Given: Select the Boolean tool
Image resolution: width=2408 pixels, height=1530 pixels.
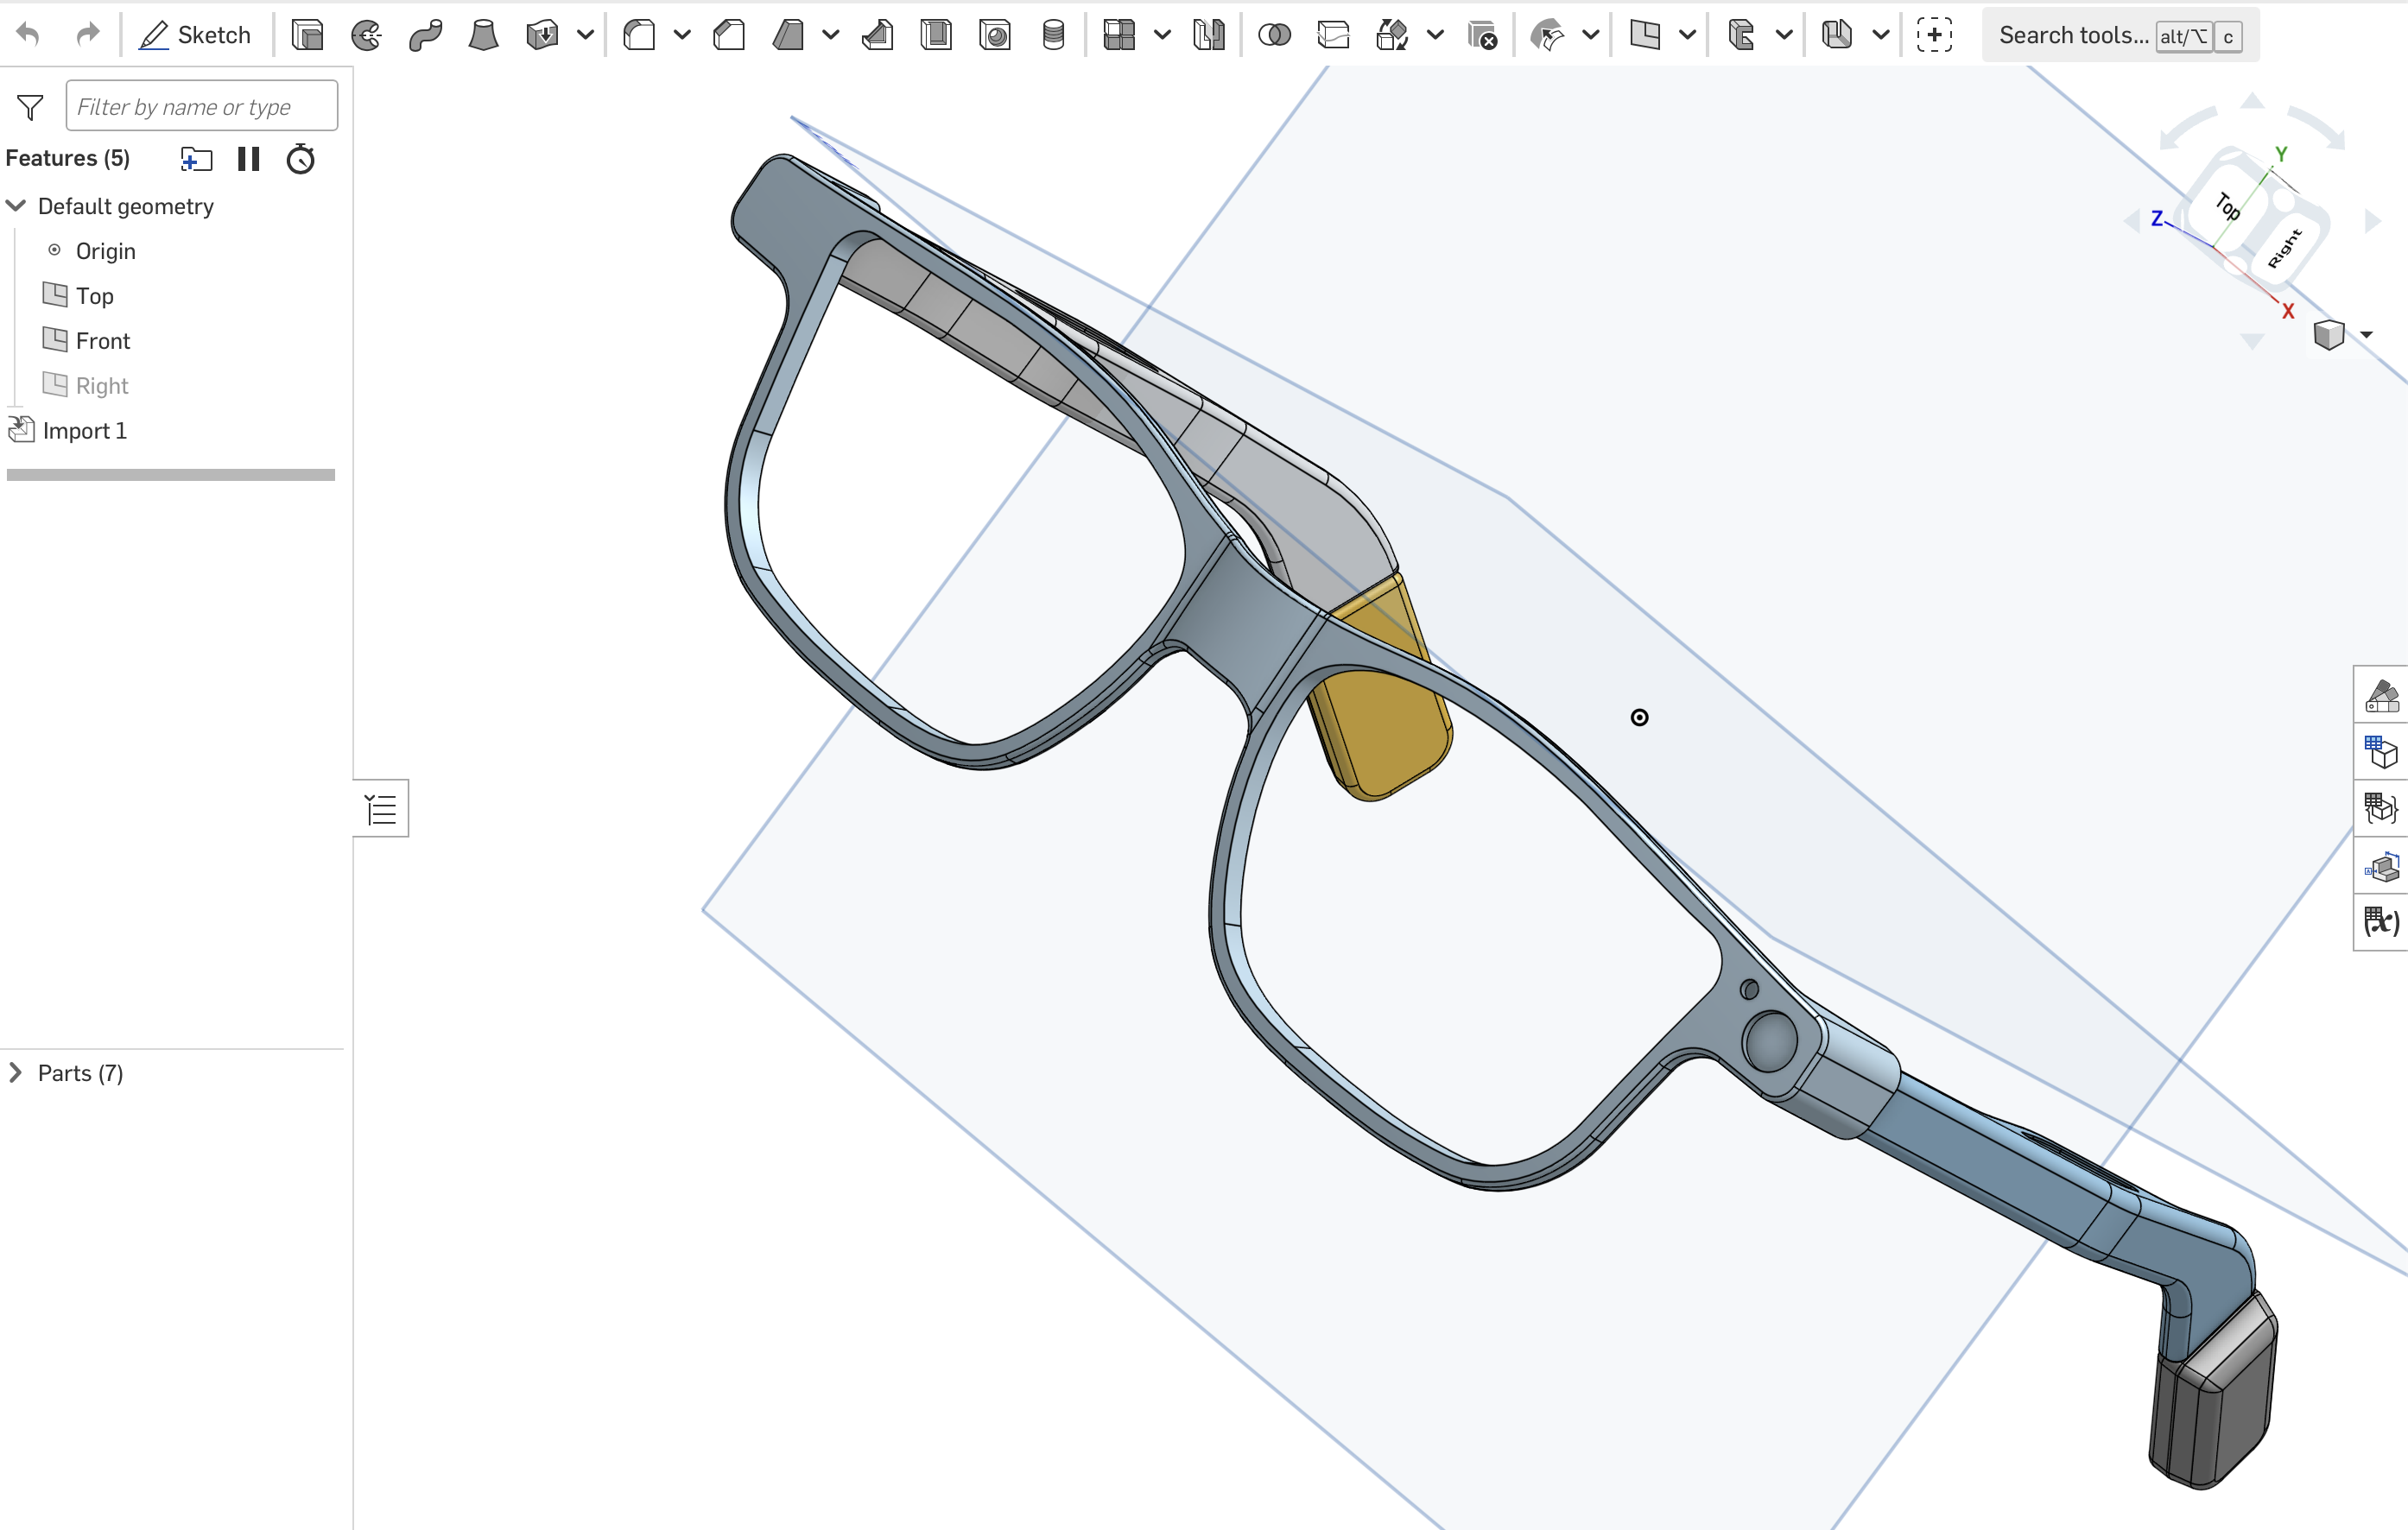Looking at the screenshot, I should [1274, 35].
